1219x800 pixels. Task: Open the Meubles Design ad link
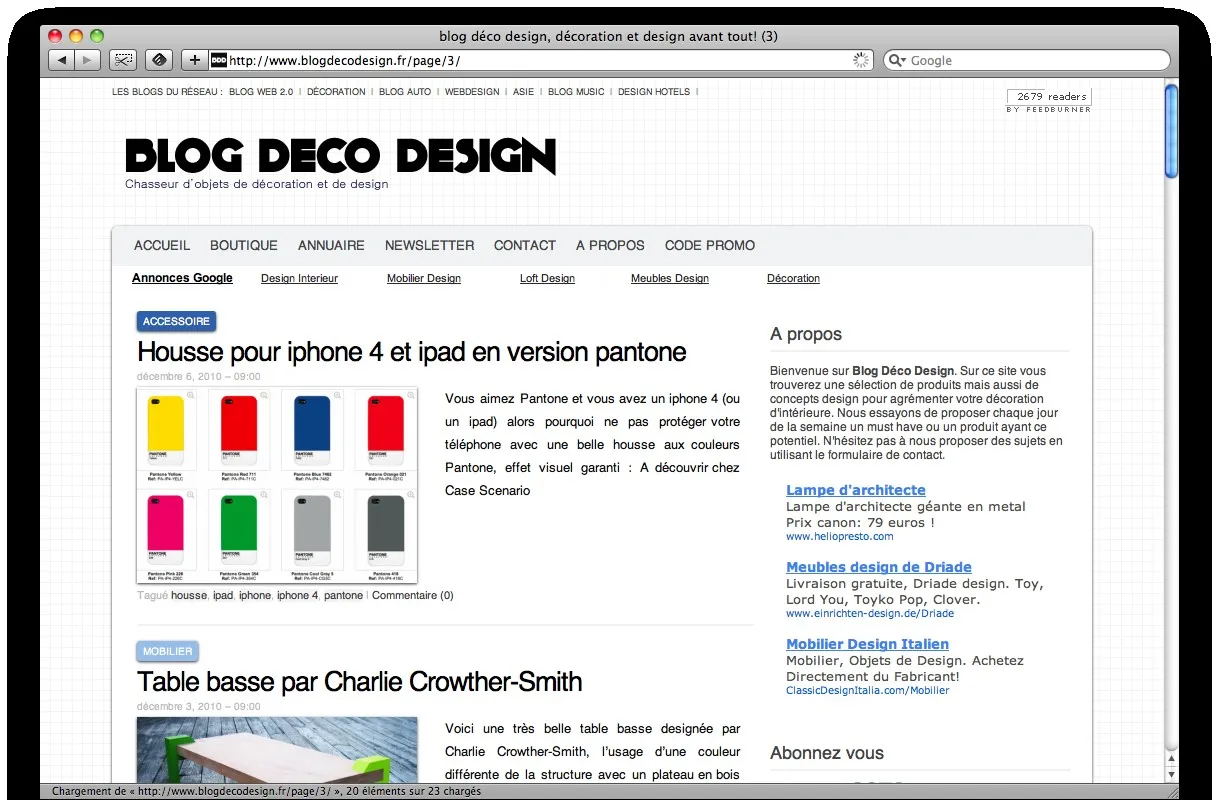[670, 279]
